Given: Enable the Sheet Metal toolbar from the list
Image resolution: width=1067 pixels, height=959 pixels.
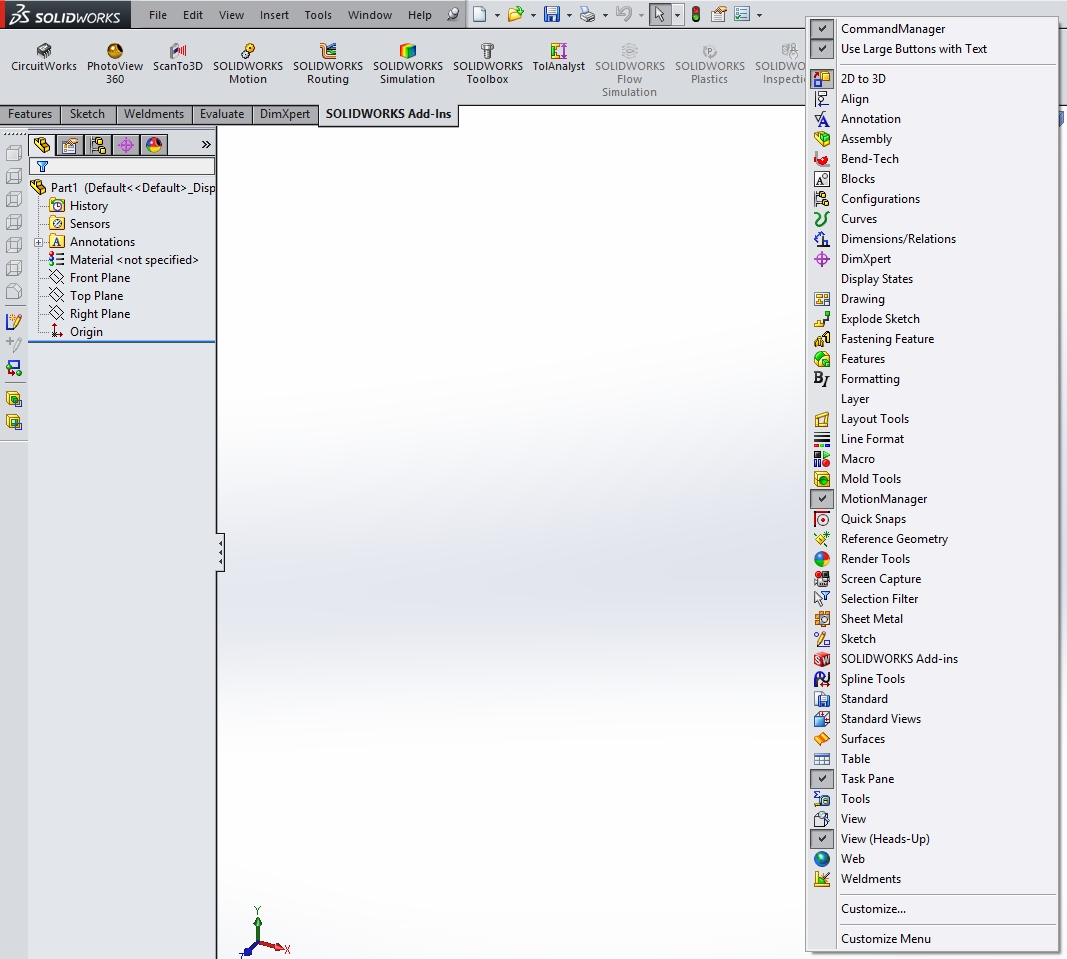Looking at the screenshot, I should (x=932, y=619).
